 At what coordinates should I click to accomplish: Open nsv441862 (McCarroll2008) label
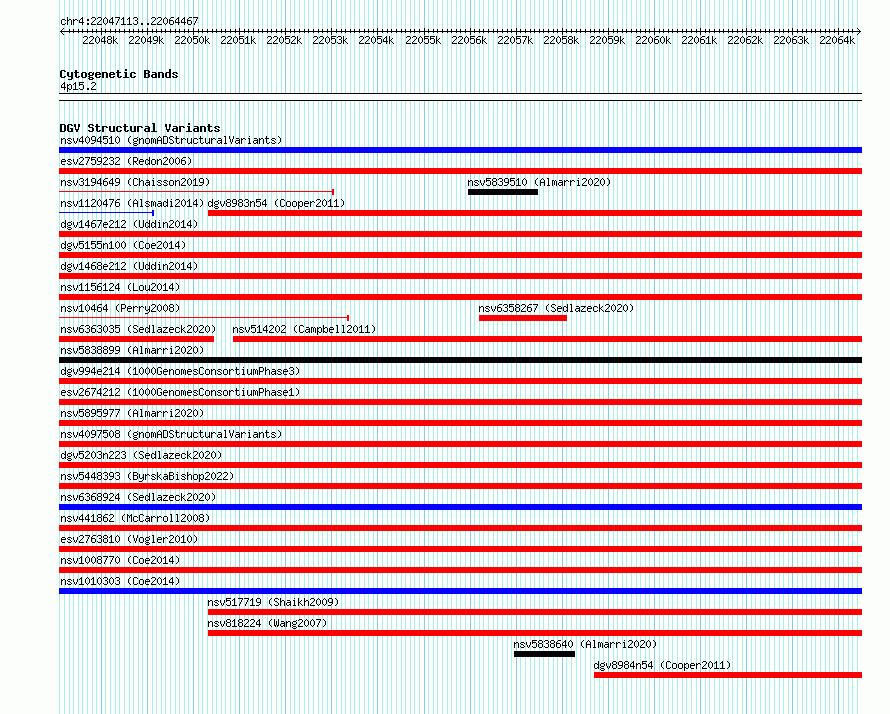point(135,518)
